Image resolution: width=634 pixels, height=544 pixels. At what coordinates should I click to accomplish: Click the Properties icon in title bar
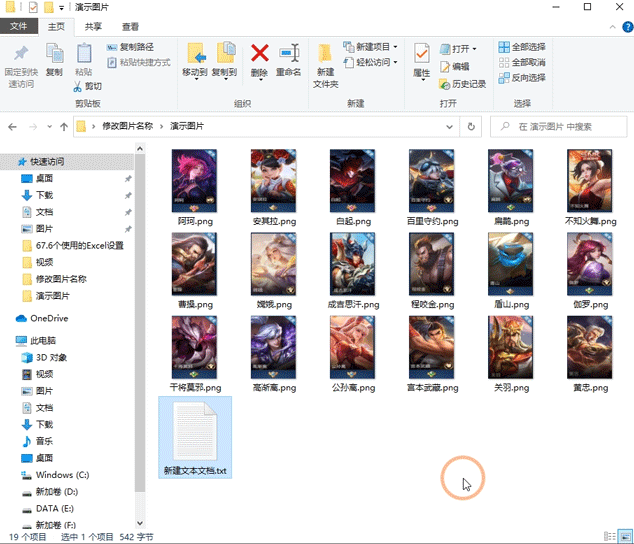[x=33, y=7]
